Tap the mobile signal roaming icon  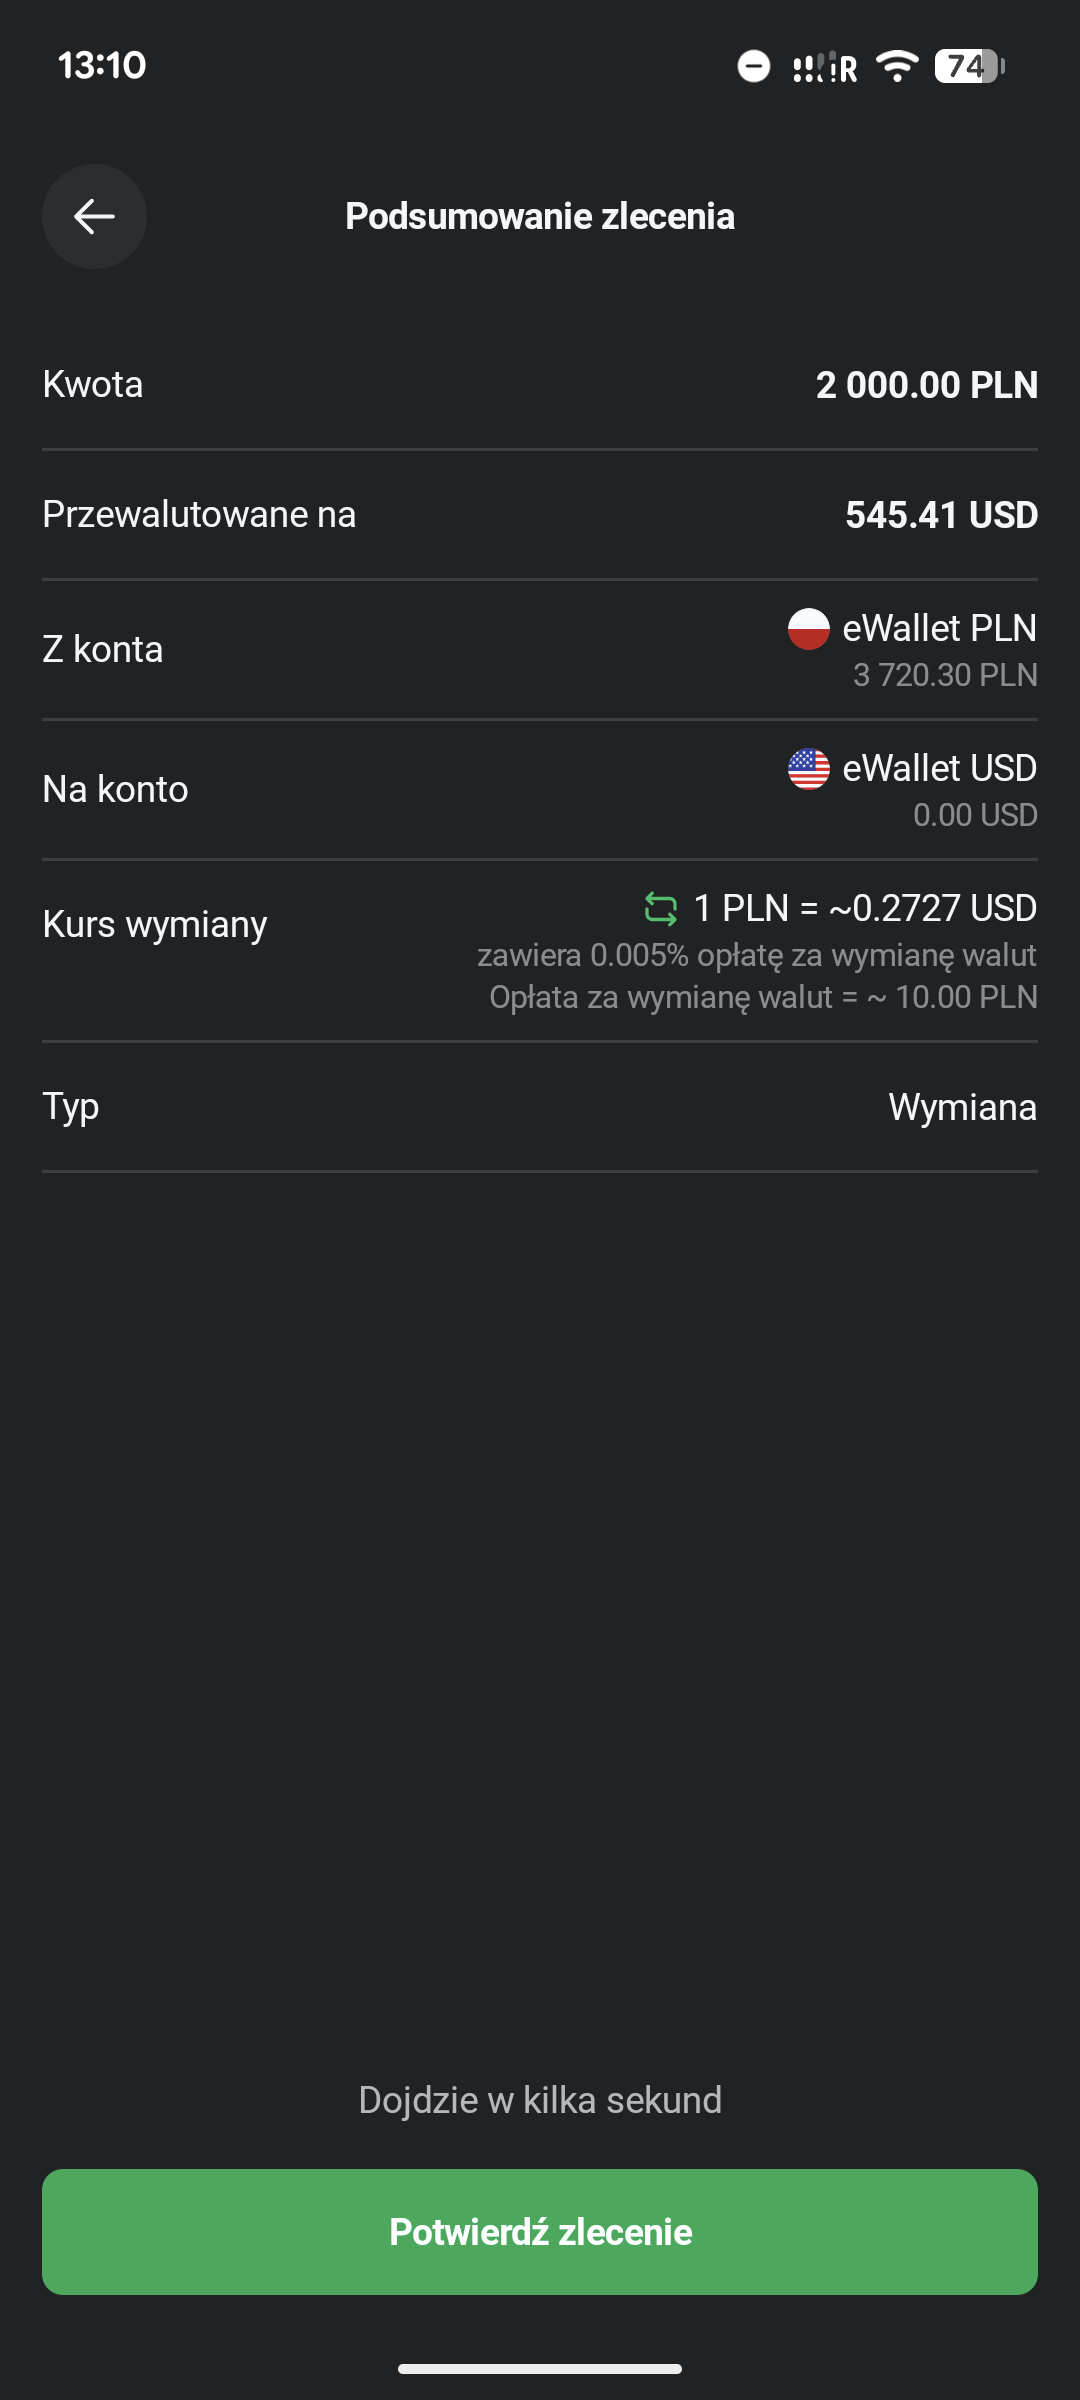(825, 67)
